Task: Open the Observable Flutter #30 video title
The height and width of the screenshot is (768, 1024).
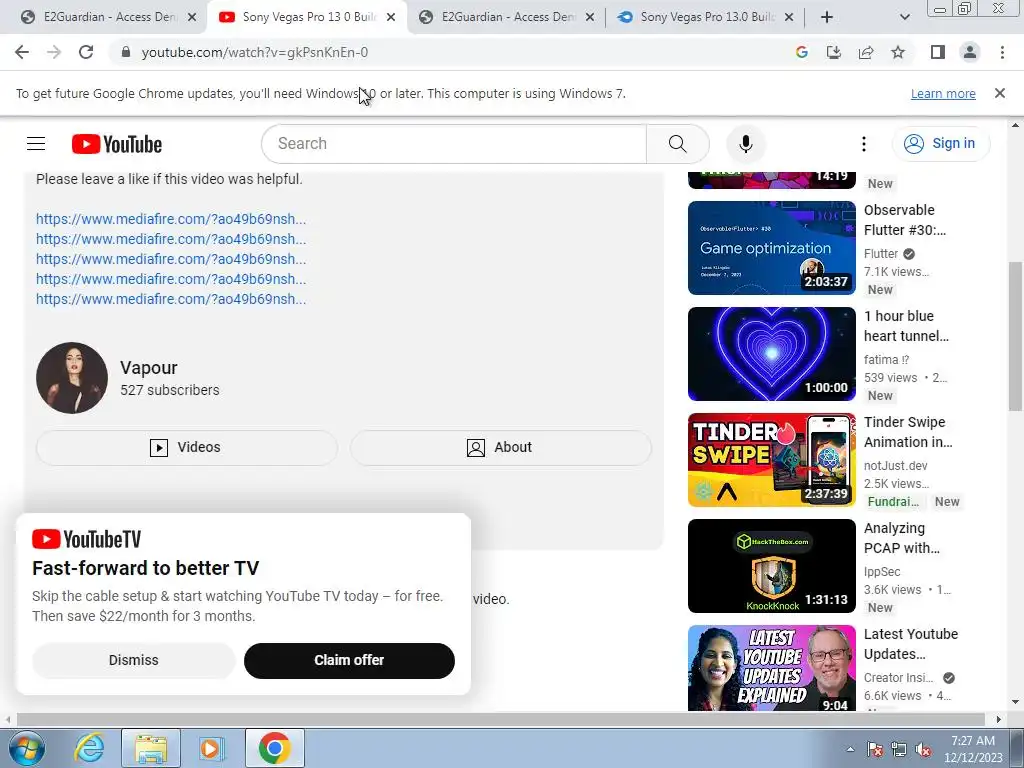Action: [x=904, y=220]
